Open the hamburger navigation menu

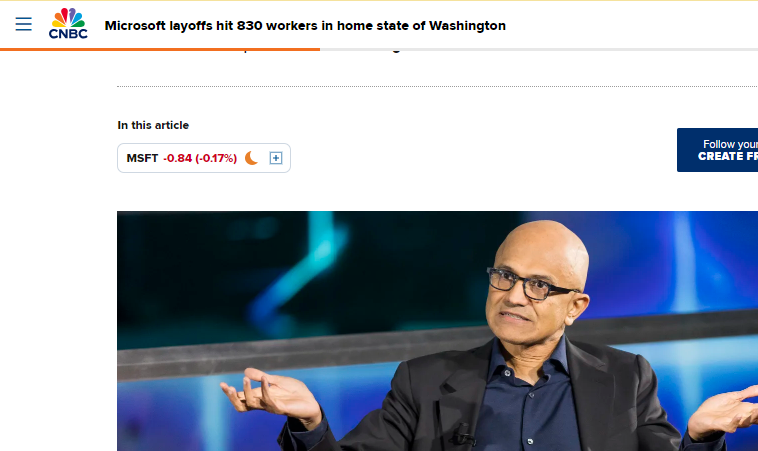(x=23, y=24)
